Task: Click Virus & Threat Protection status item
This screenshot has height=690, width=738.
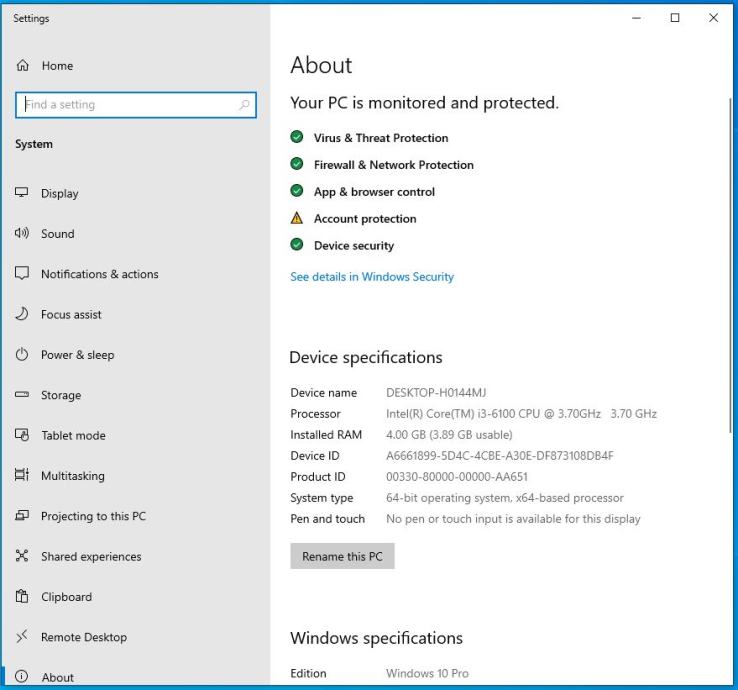Action: click(380, 138)
